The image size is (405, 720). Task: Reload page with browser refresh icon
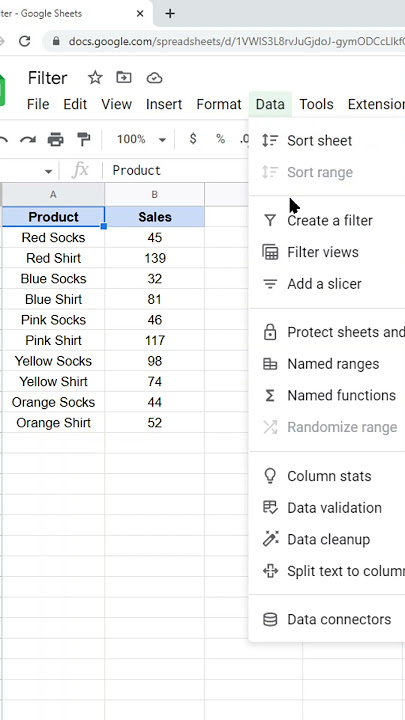[x=24, y=41]
